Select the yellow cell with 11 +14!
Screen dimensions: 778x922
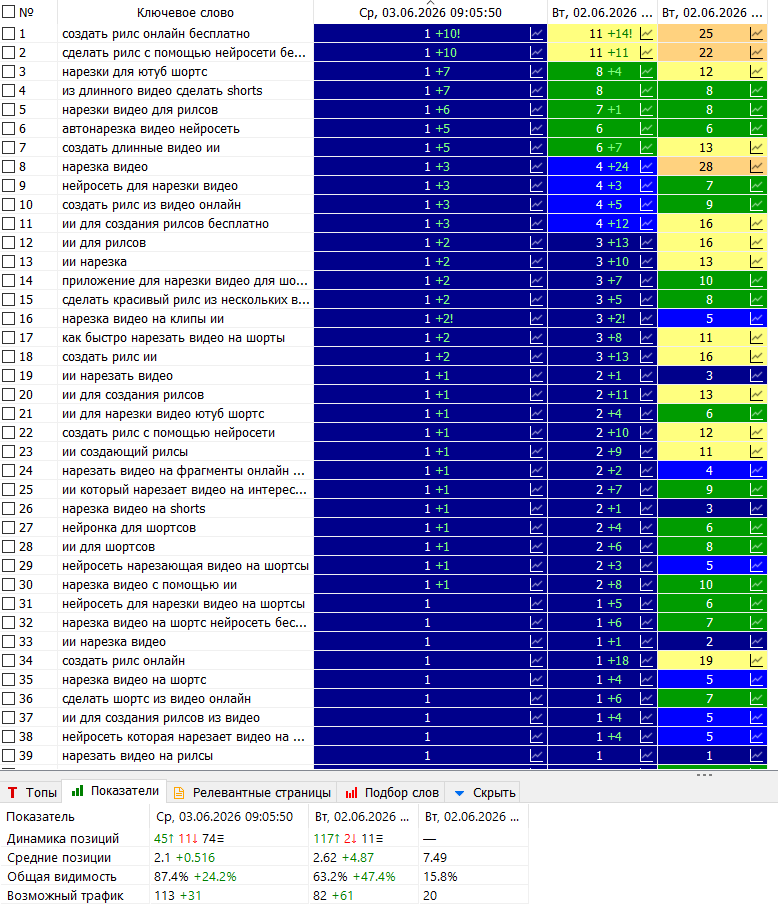tap(603, 34)
